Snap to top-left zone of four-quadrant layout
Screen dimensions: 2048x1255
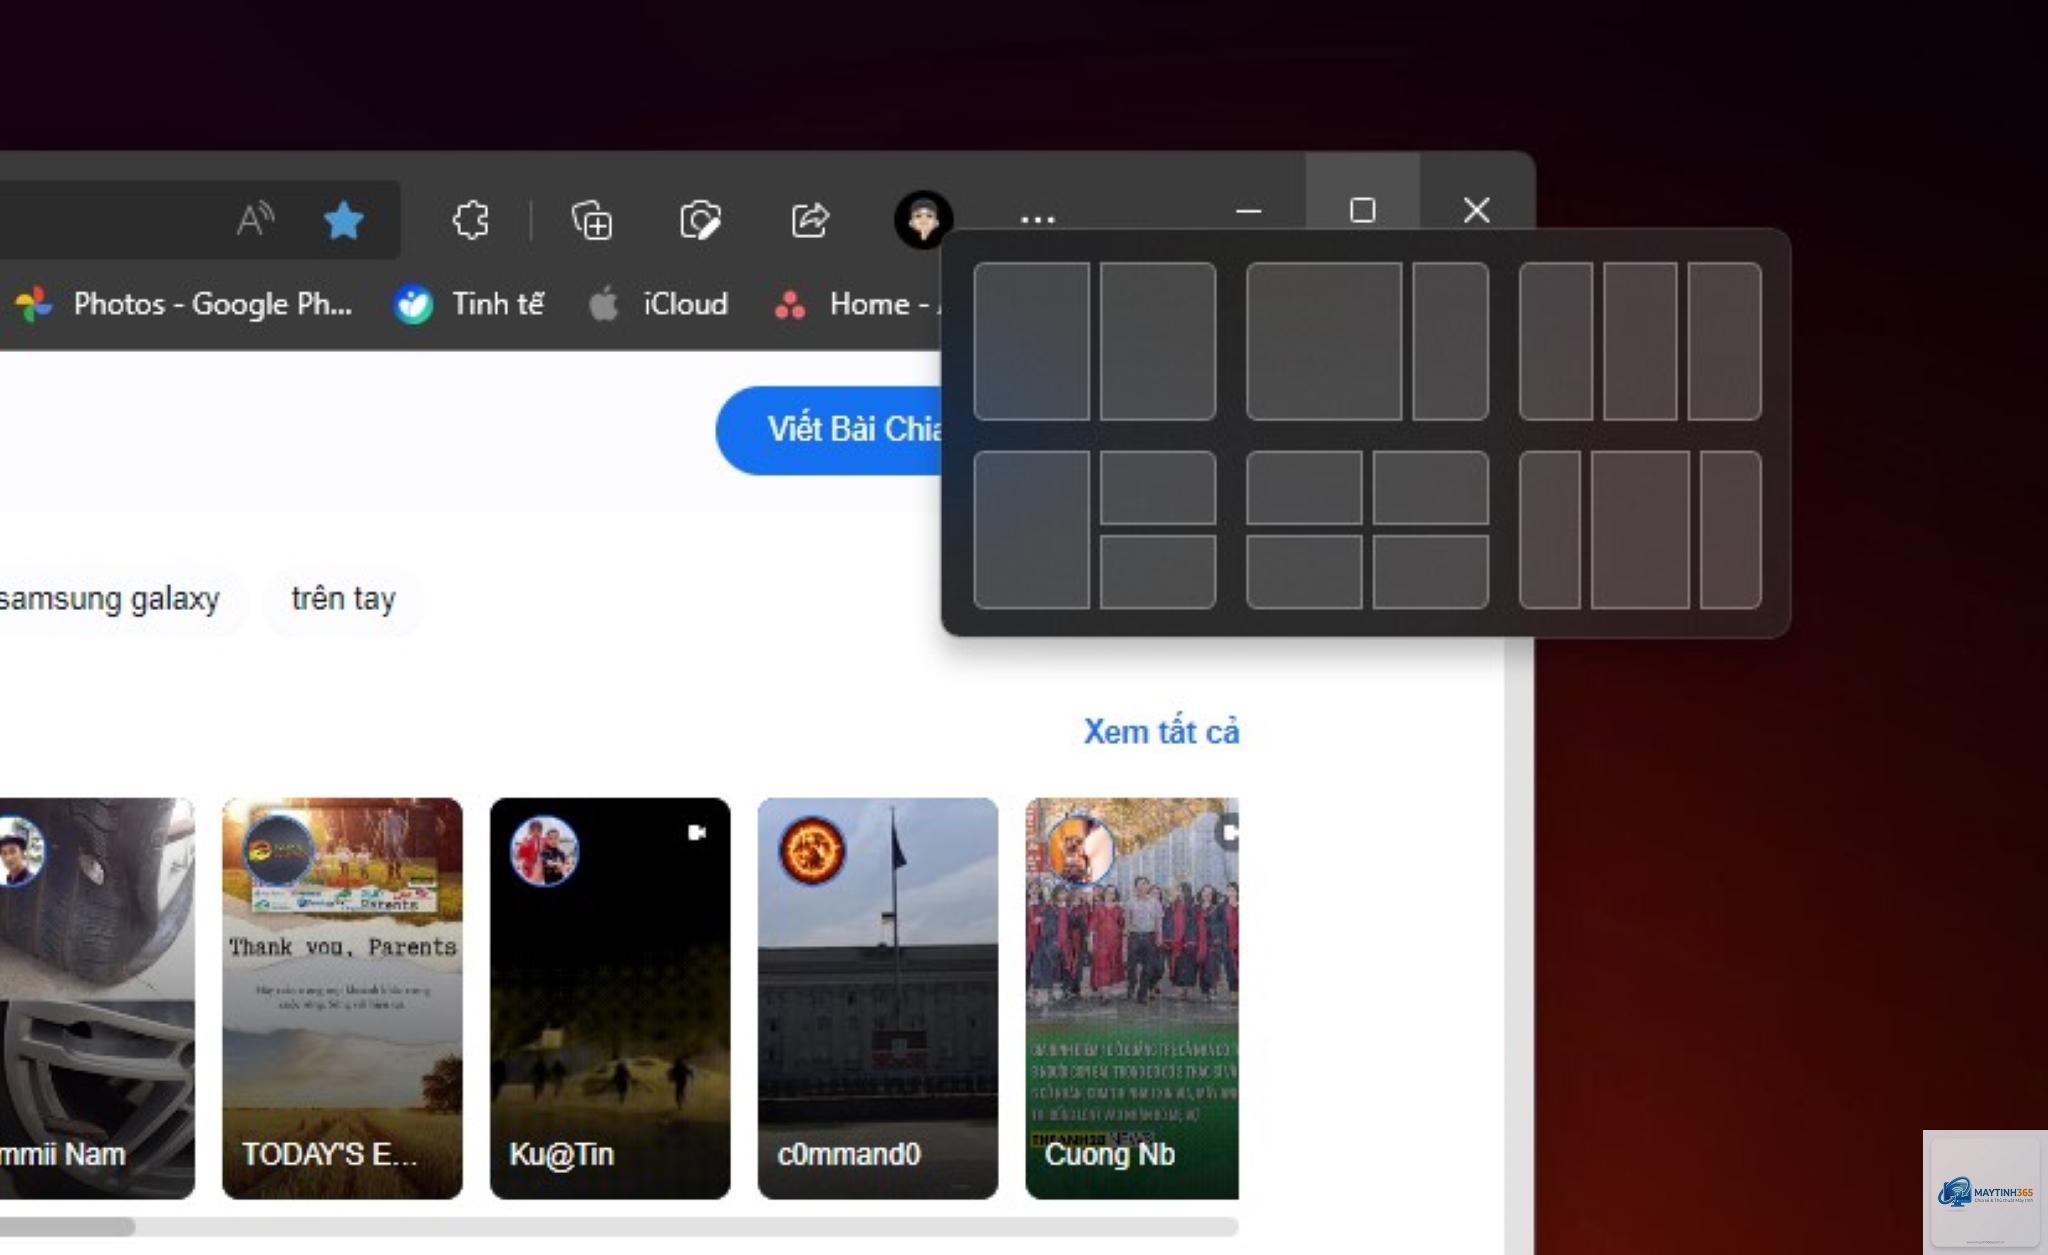coord(1304,487)
